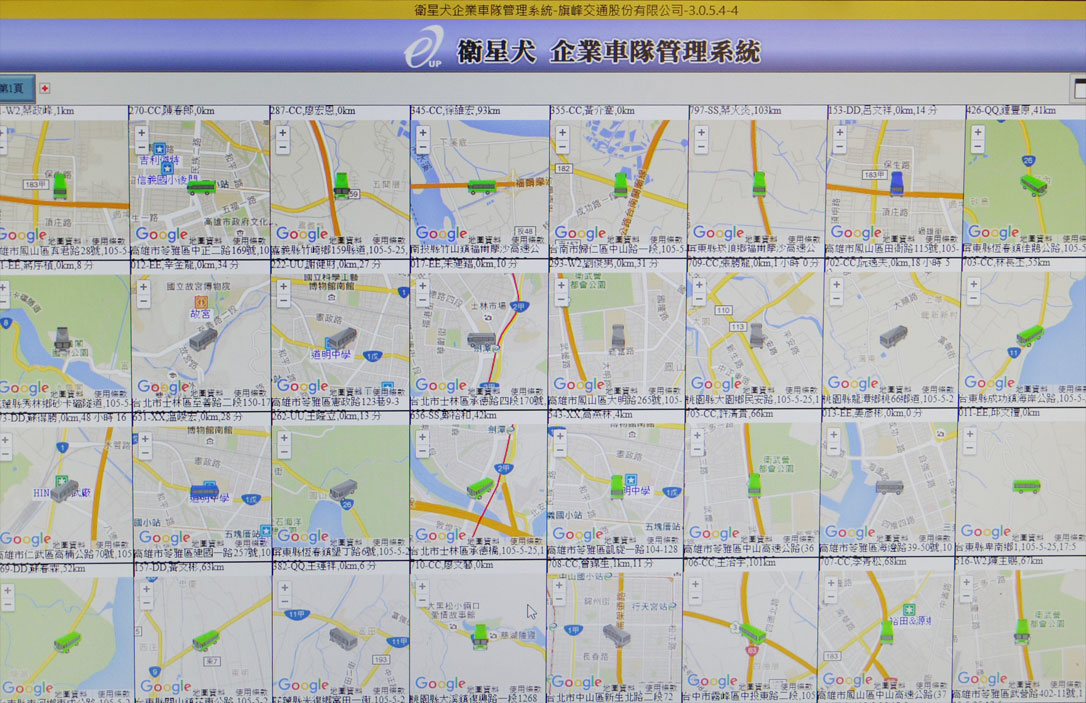This screenshot has width=1086, height=703.
Task: Click the green bus in the 707-CC map
Action: [887, 632]
